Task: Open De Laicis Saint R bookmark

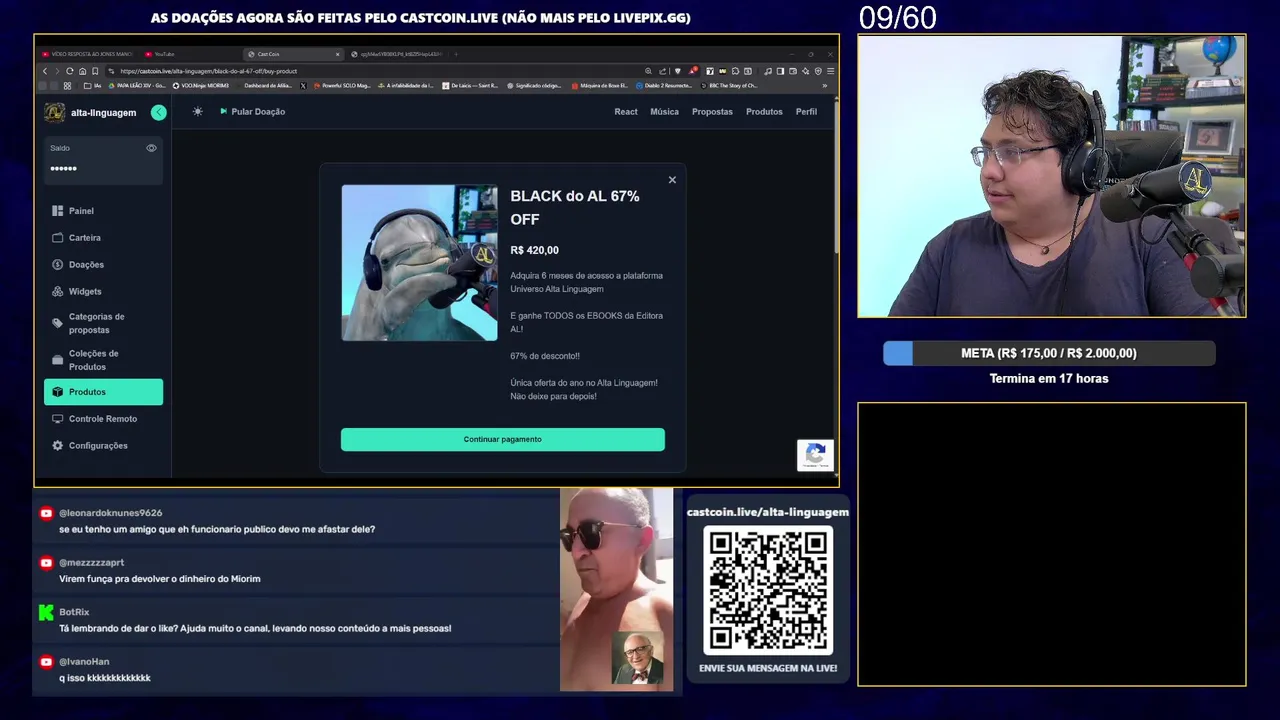Action: (470, 86)
